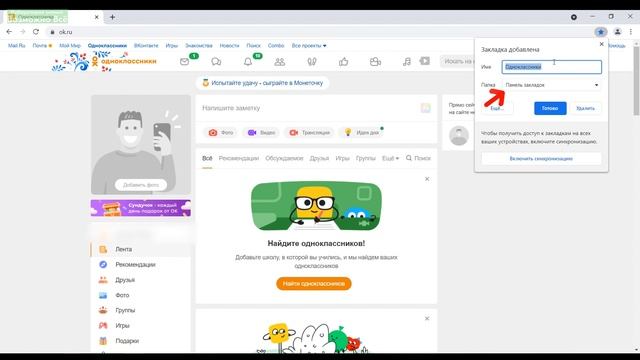Screen dimensions: 640x360
Task: Expand the Все проекты dropdown
Action: pyautogui.click(x=309, y=46)
